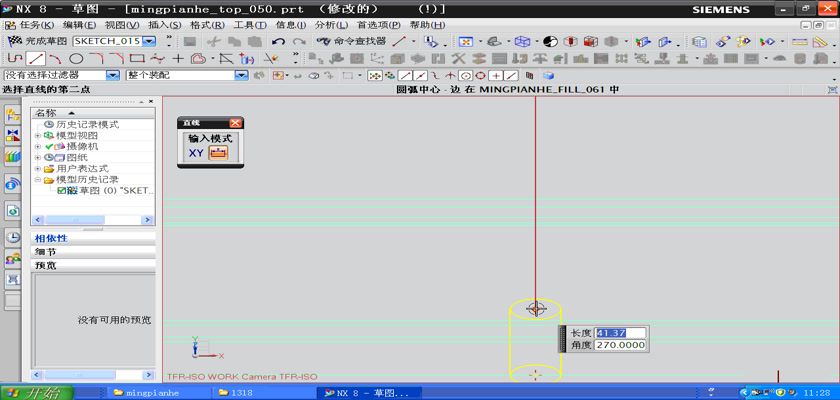
Task: Select the Fillet sketch tool
Action: pyautogui.click(x=96, y=58)
